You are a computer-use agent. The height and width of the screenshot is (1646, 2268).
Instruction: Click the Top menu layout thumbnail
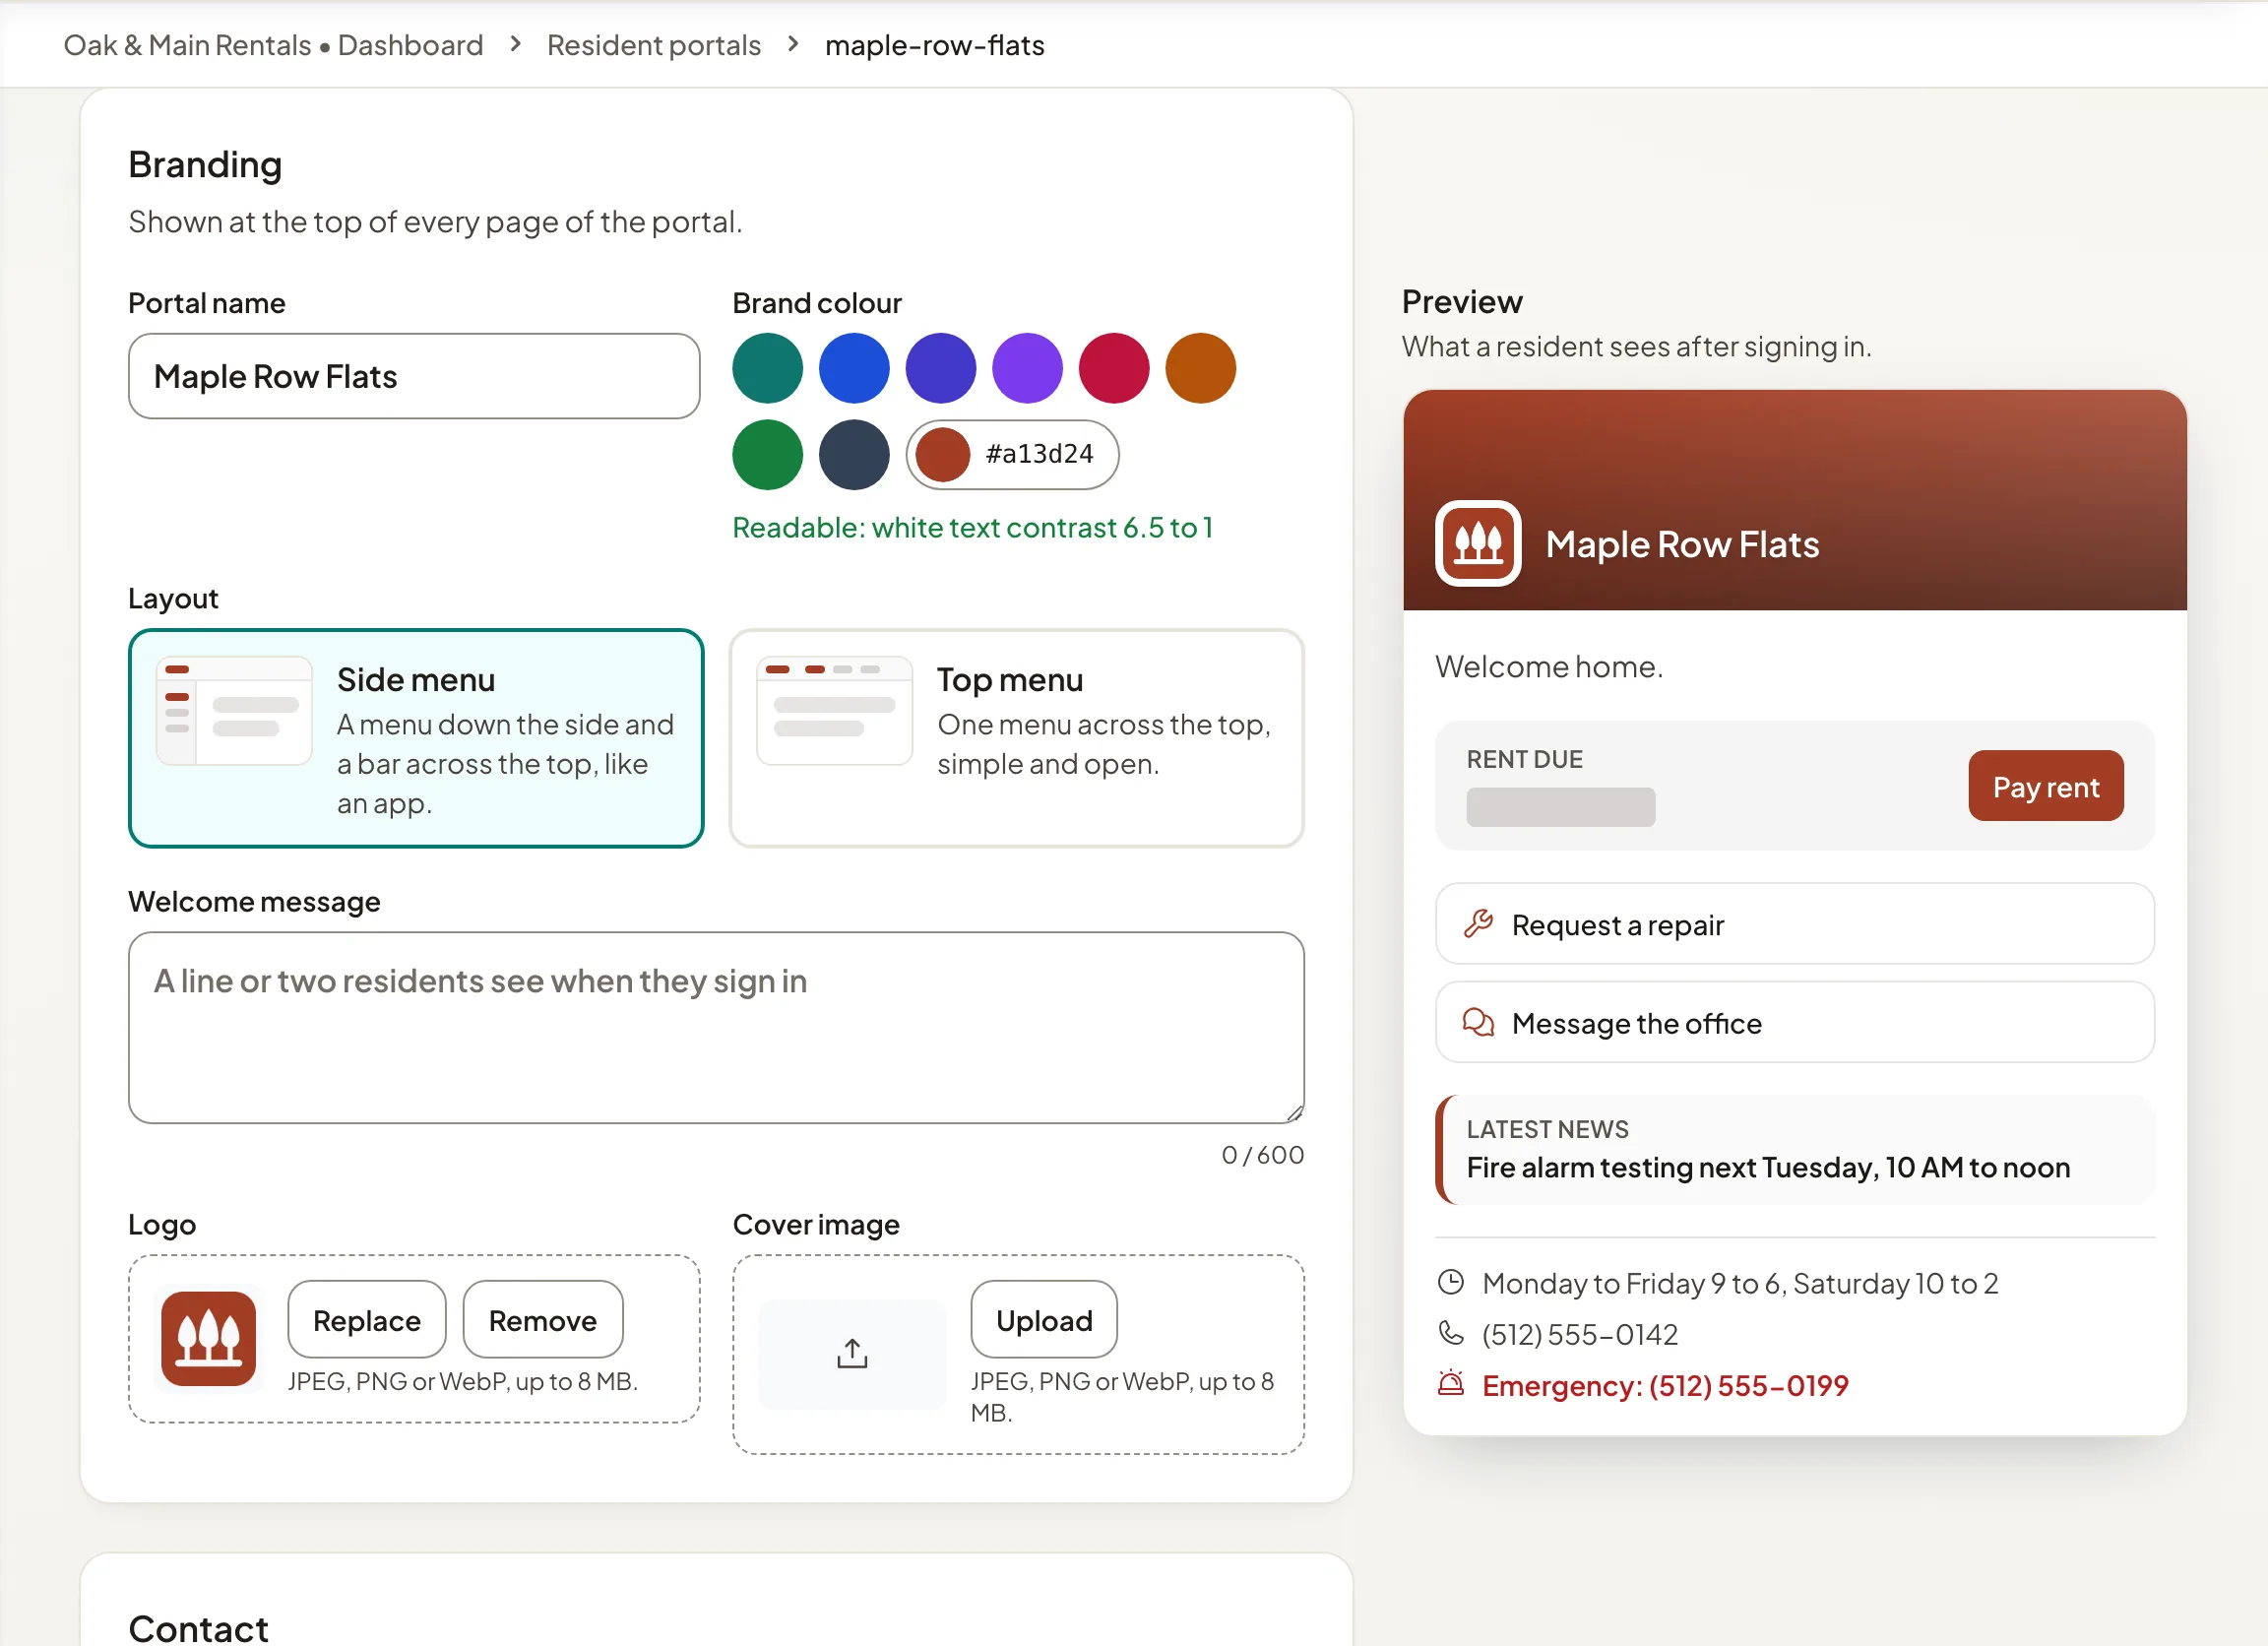coord(834,710)
